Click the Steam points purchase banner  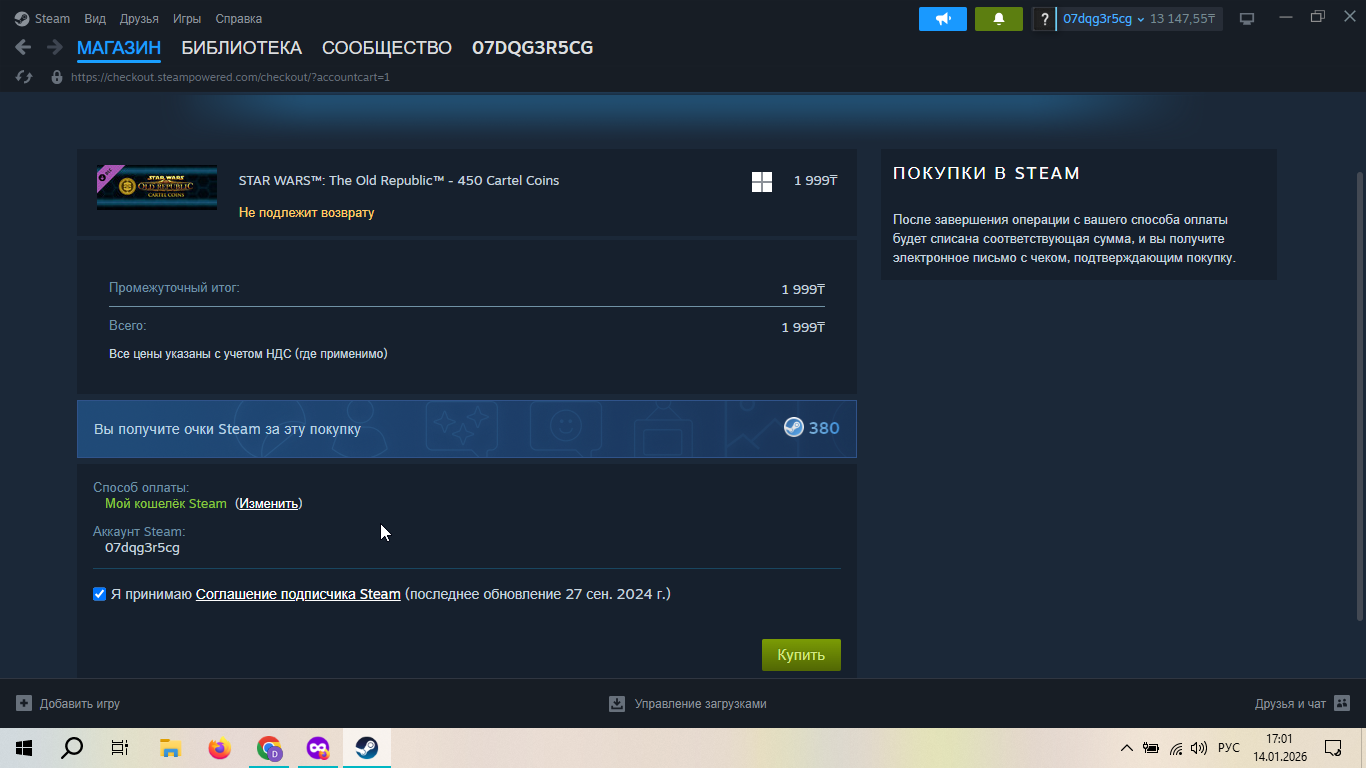tap(467, 429)
